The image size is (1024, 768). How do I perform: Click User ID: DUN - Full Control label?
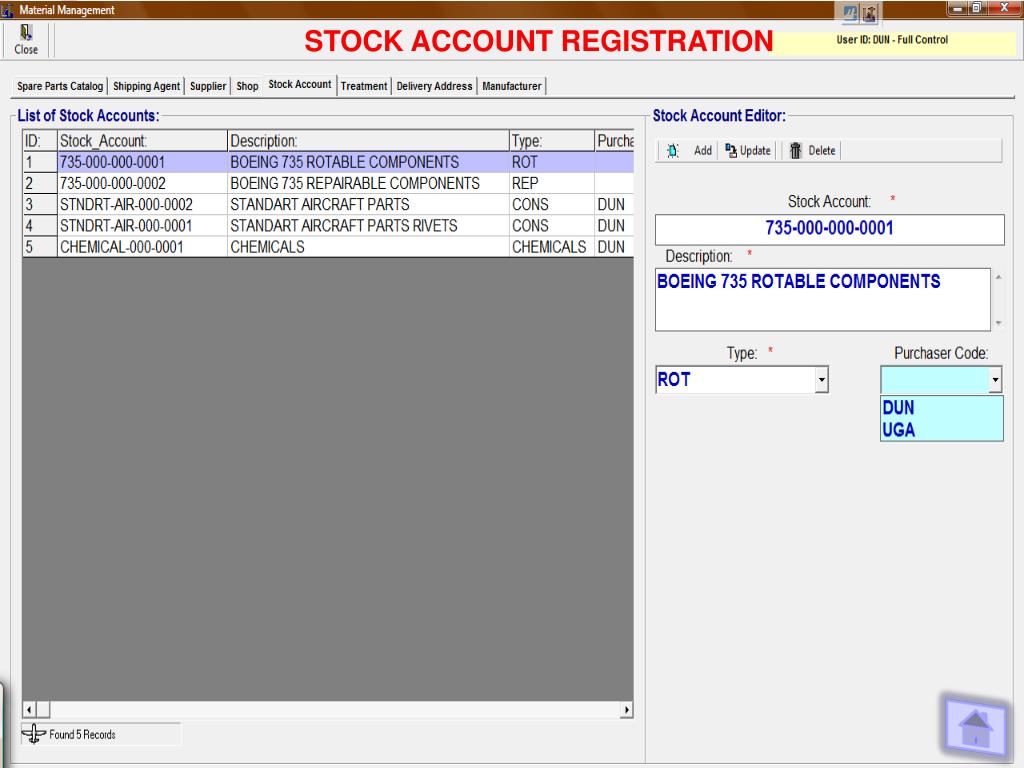tap(892, 40)
